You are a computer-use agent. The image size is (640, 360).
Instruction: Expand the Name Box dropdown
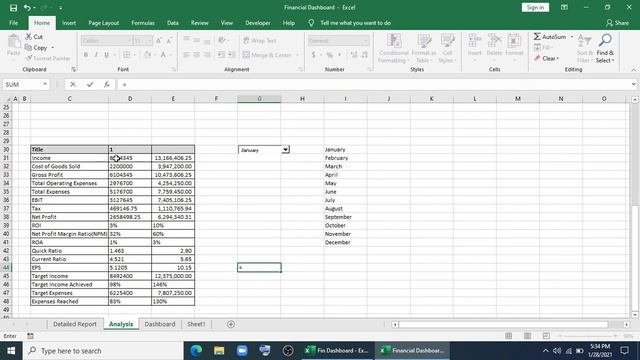pyautogui.click(x=45, y=84)
